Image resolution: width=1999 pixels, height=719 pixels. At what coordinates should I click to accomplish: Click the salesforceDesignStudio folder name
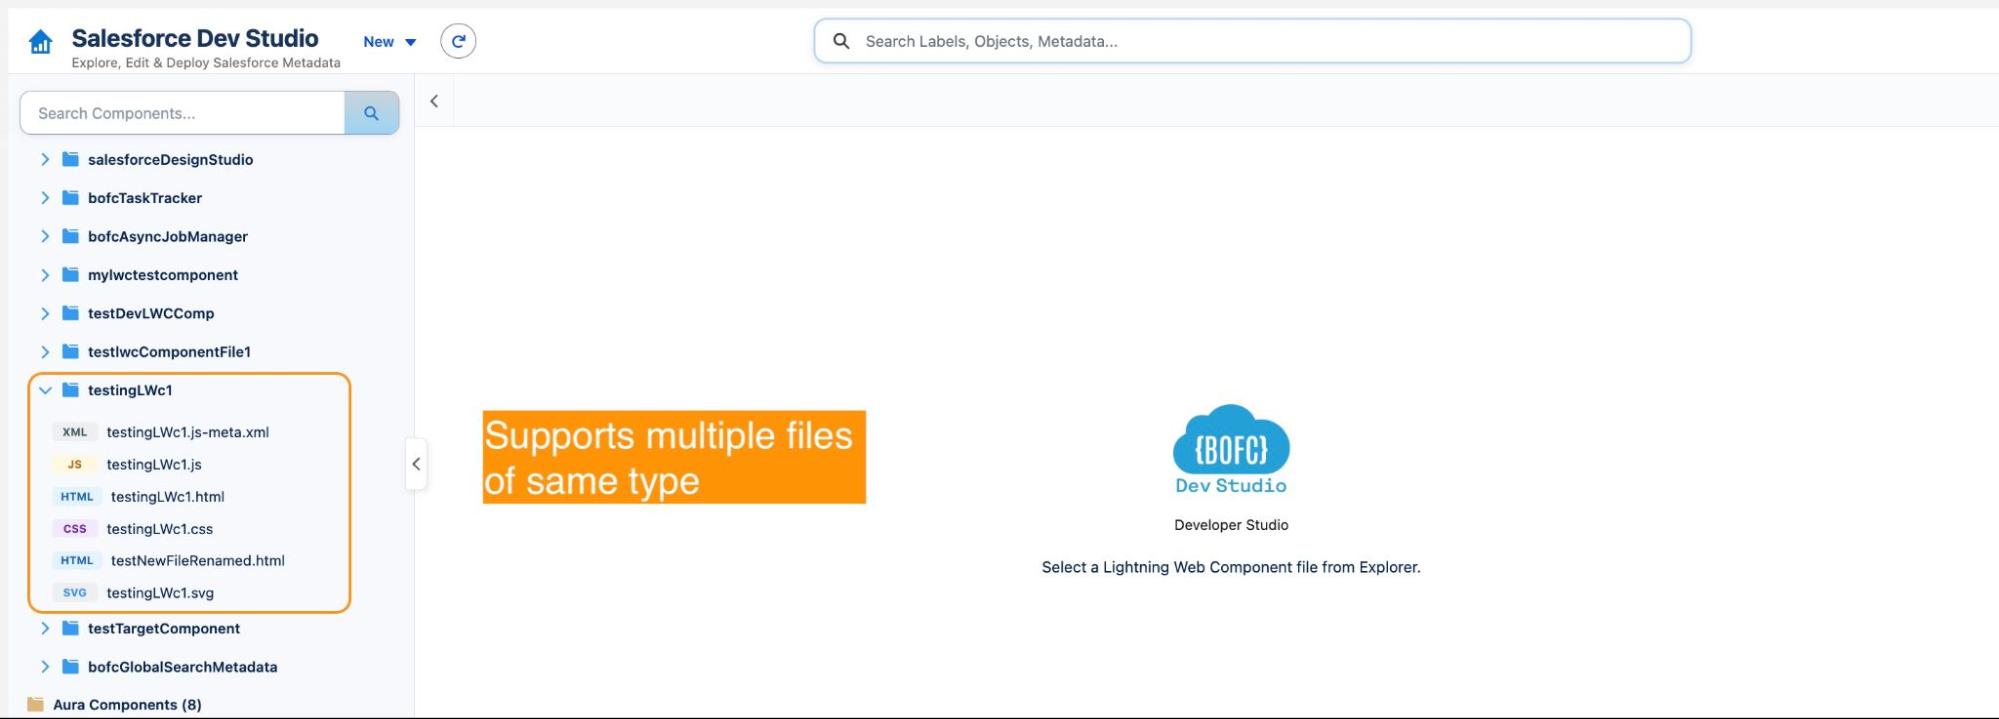pyautogui.click(x=170, y=159)
